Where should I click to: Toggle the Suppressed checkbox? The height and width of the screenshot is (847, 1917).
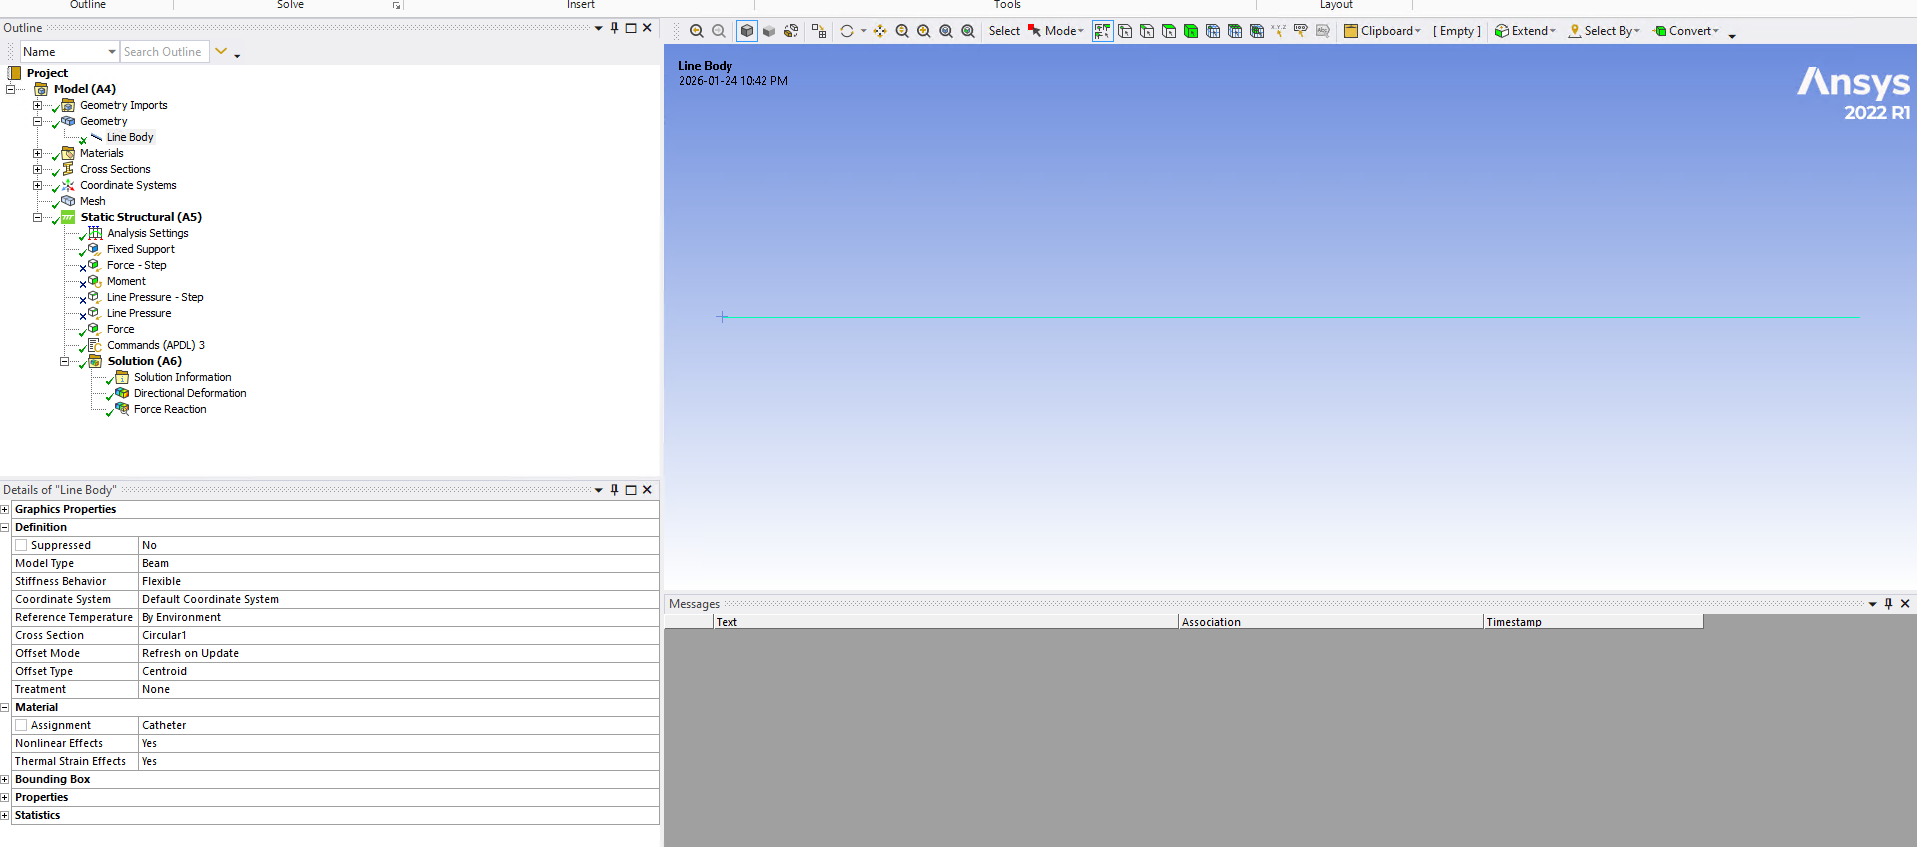21,545
